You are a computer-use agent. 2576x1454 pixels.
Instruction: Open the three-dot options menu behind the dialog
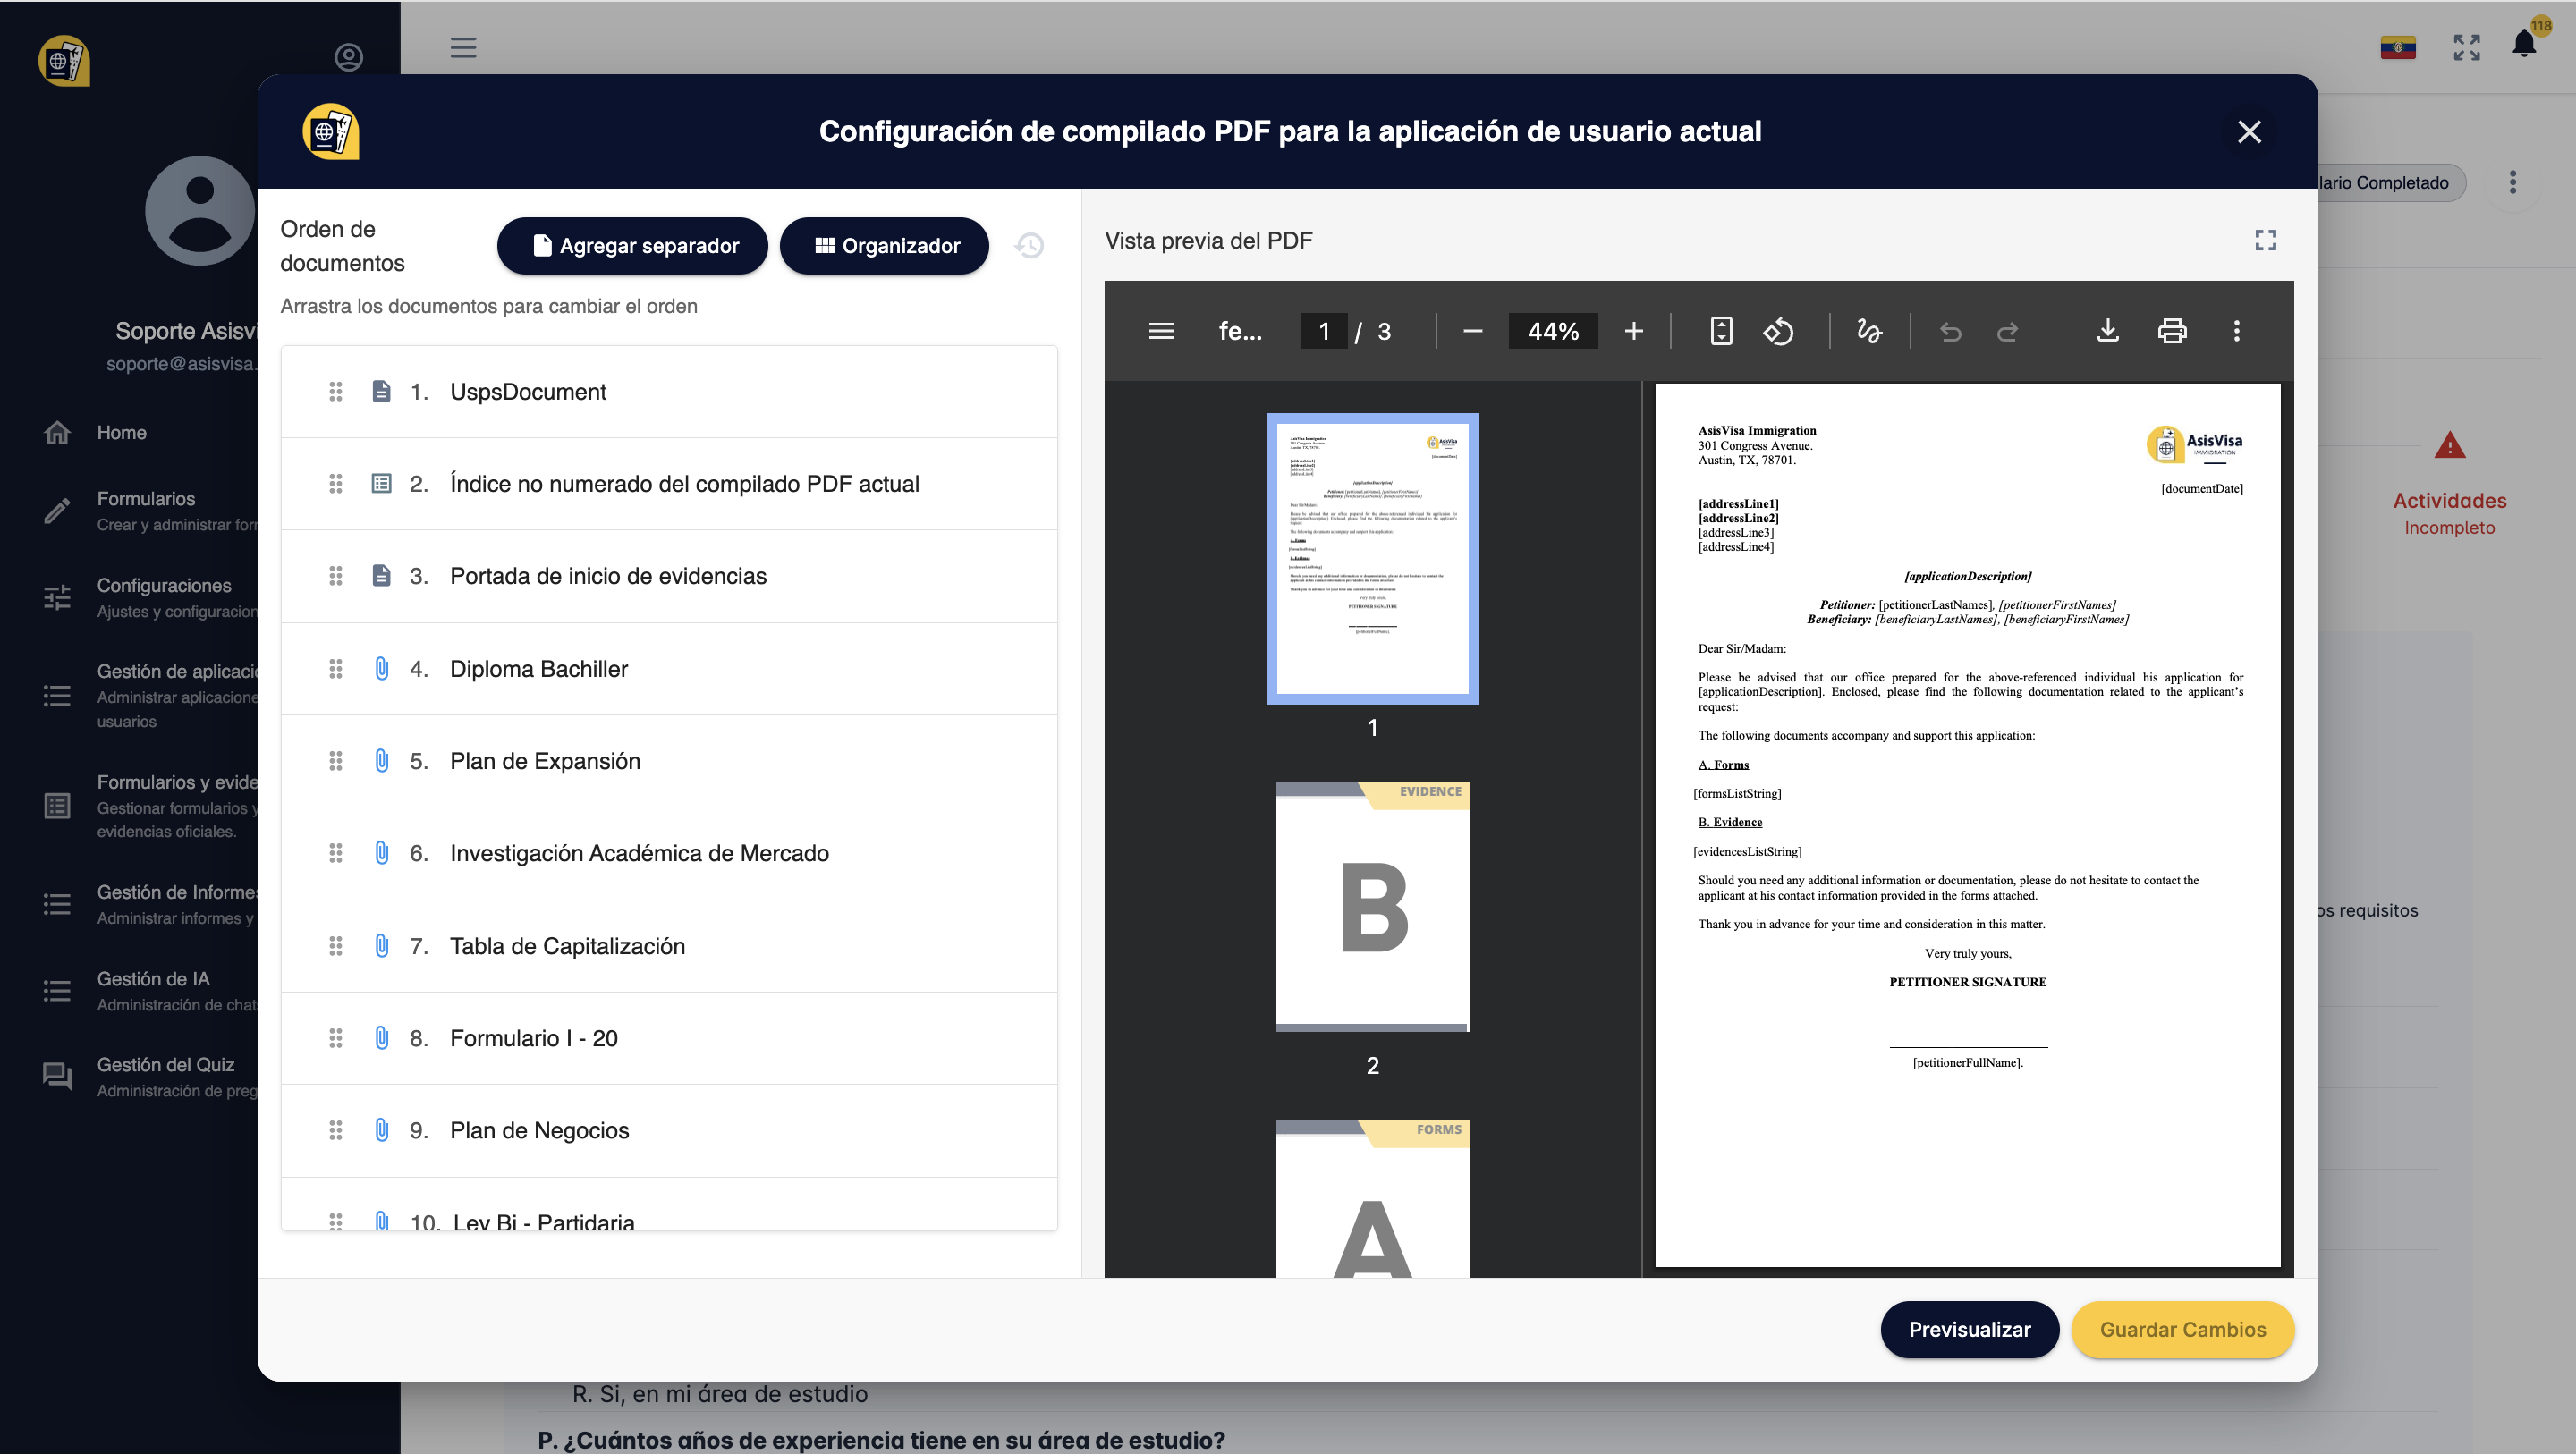pos(2512,182)
